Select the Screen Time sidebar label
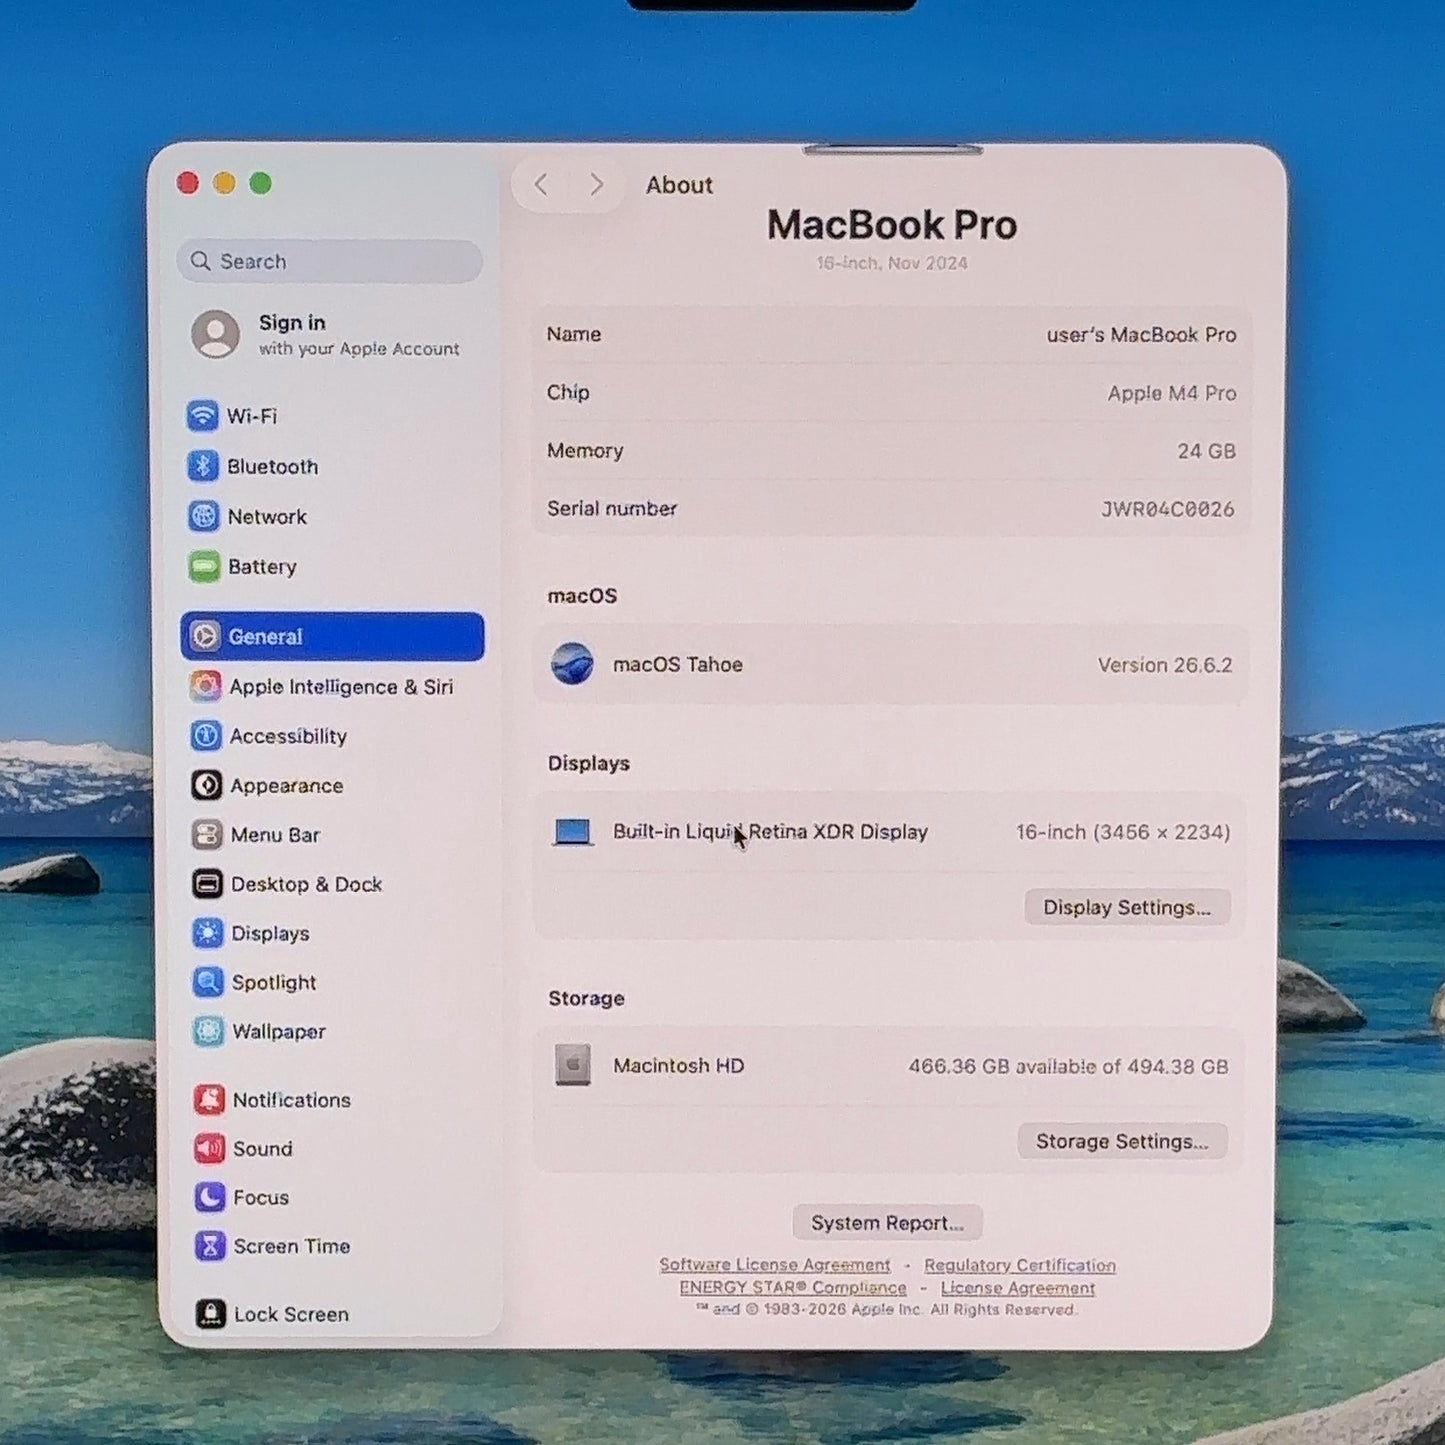This screenshot has height=1445, width=1445. (292, 1246)
